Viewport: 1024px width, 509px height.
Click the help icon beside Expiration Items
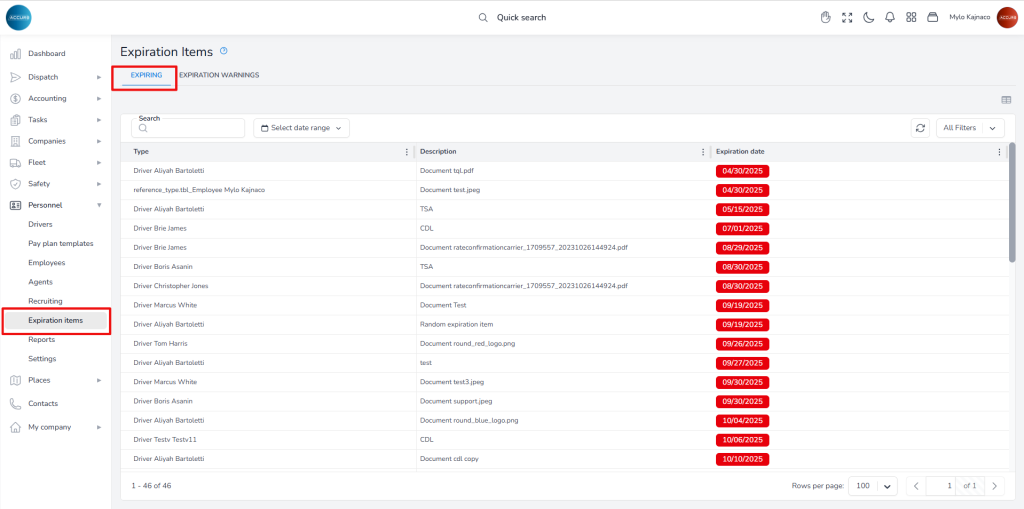coord(224,51)
